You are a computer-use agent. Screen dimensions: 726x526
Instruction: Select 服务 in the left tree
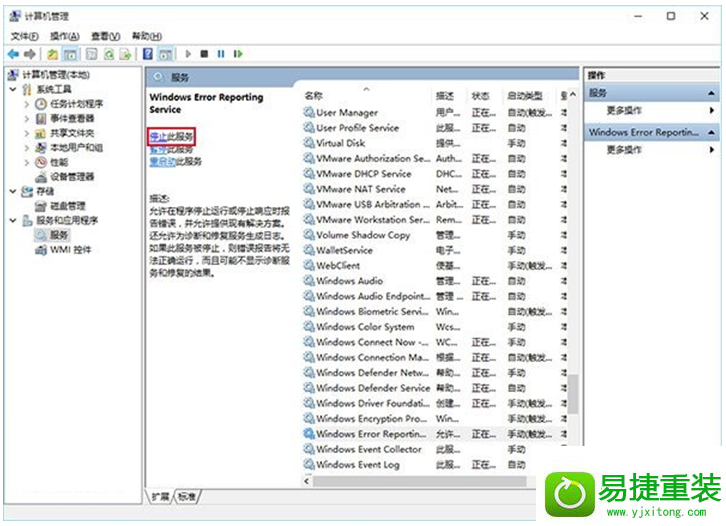pos(52,235)
